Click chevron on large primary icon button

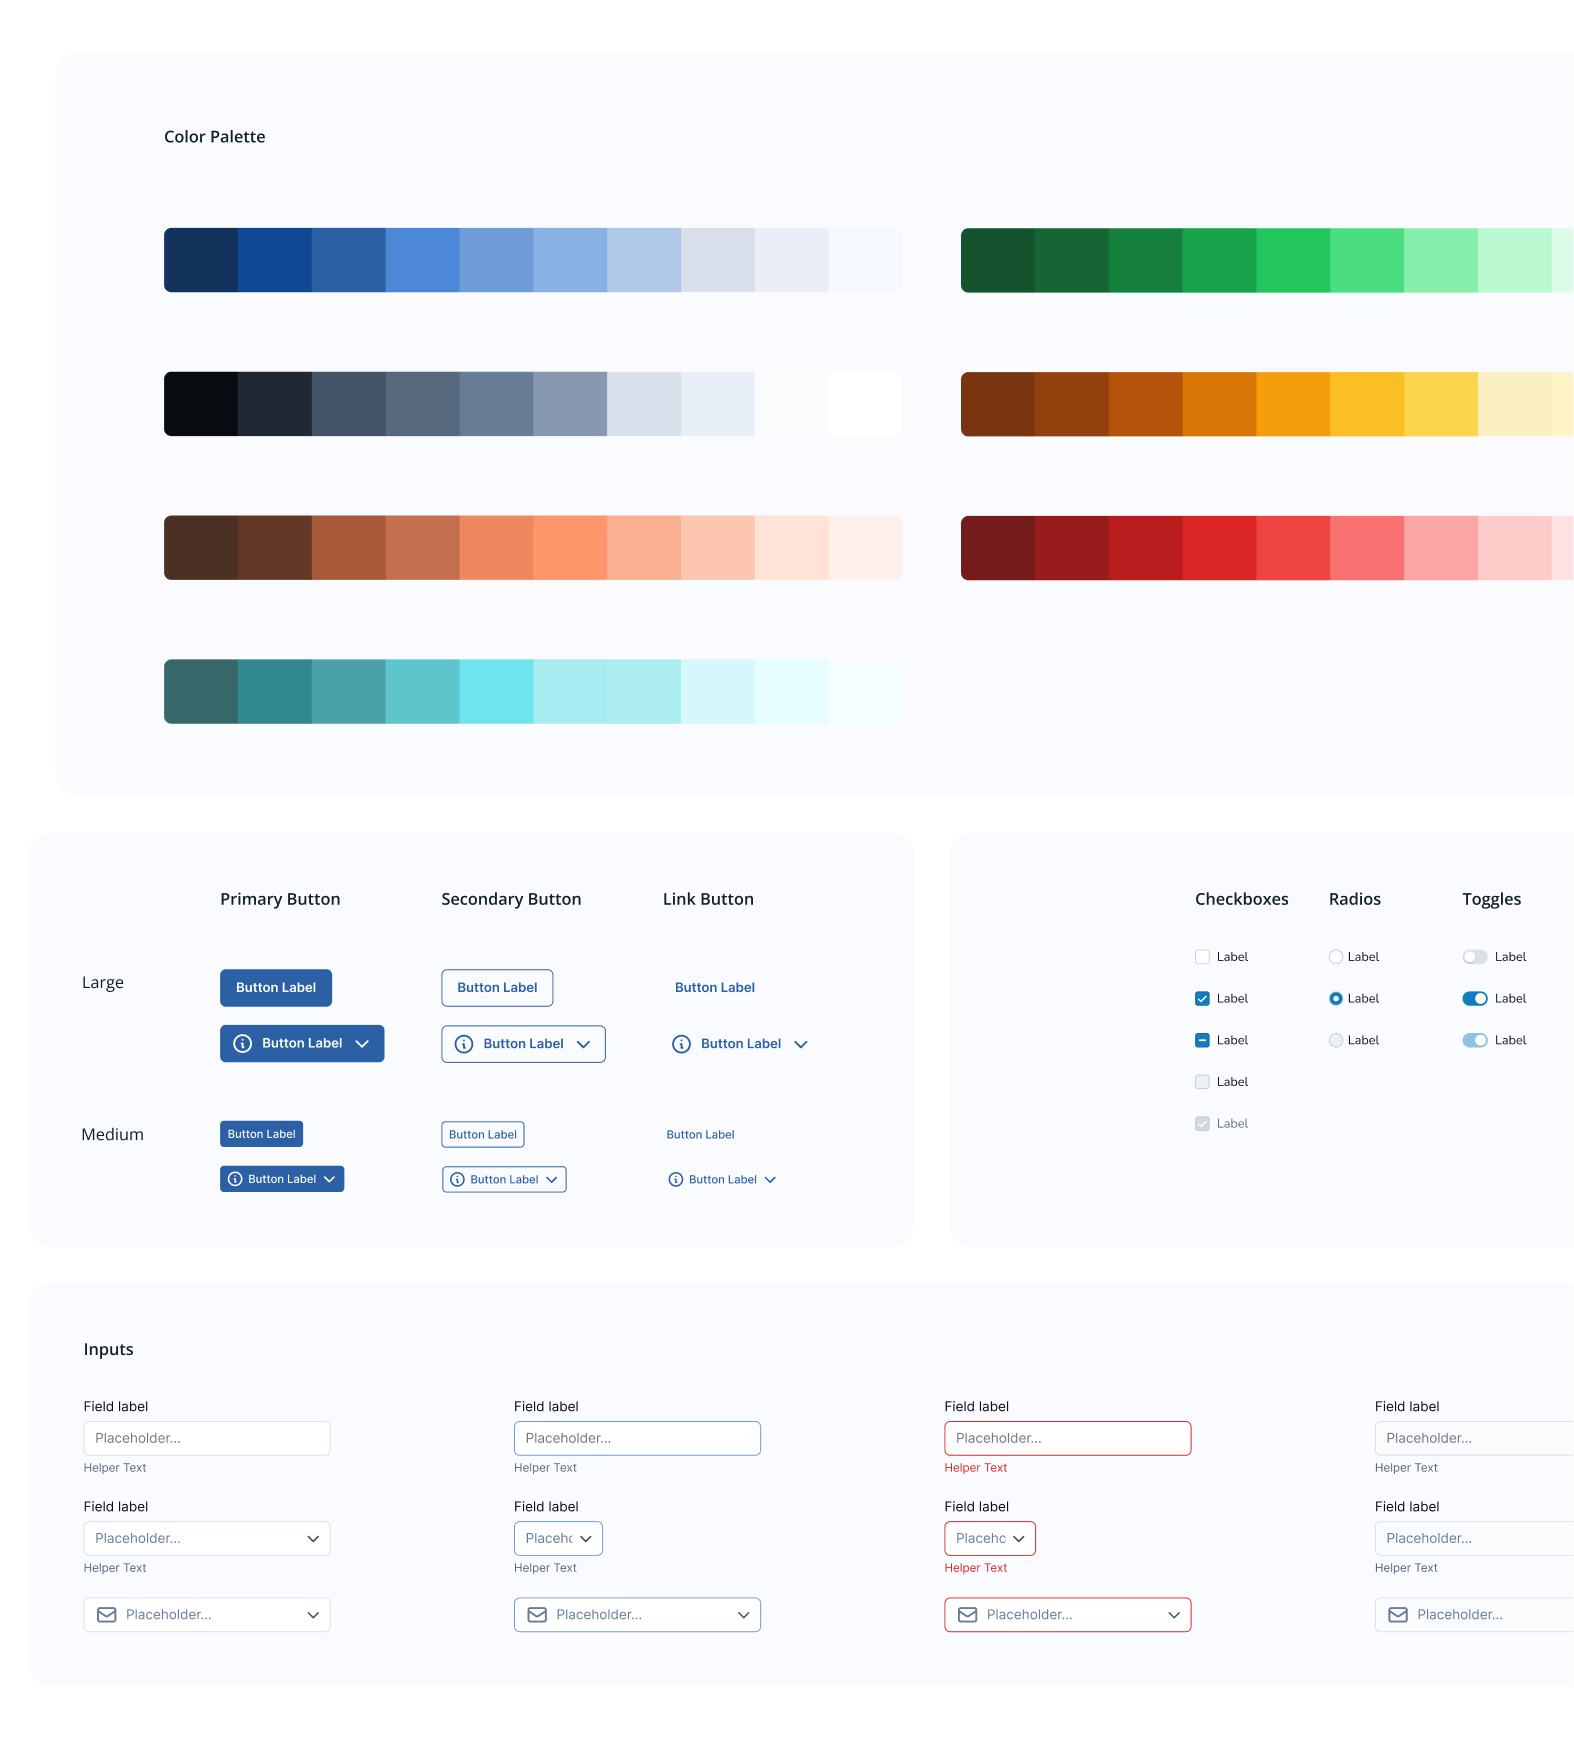[x=362, y=1044]
